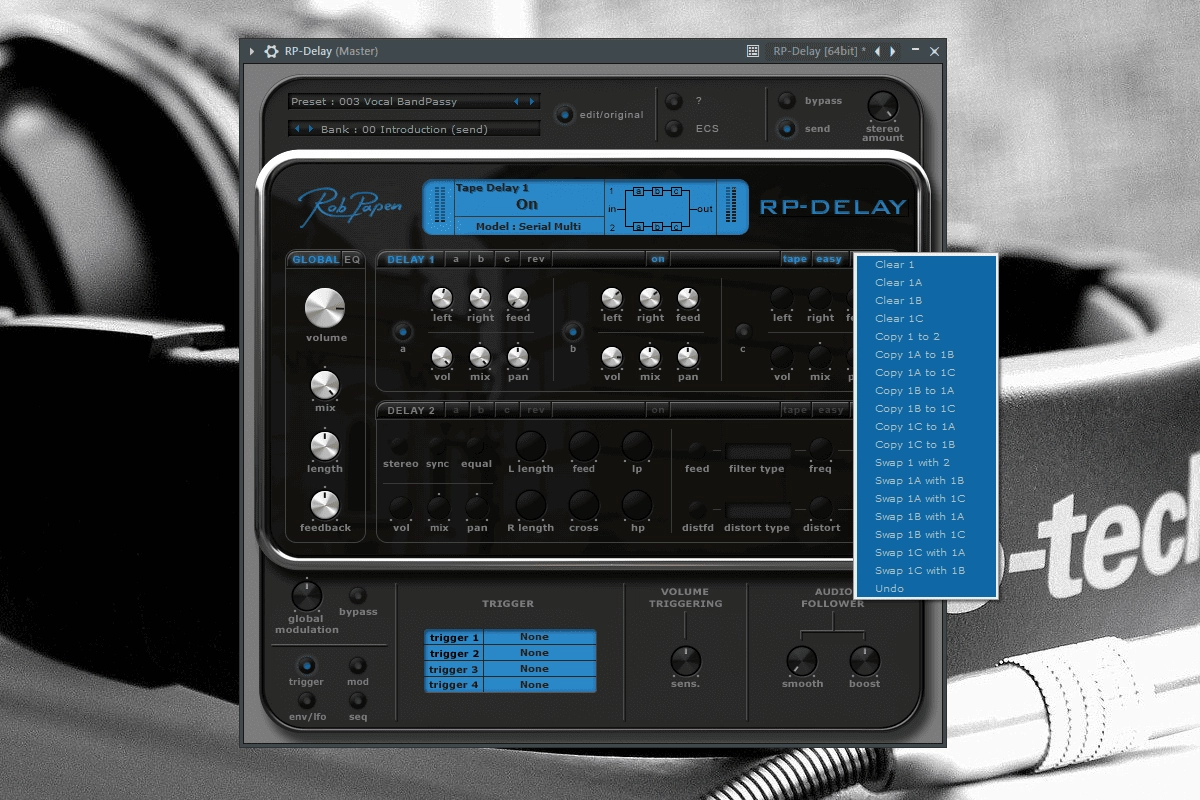Viewport: 1200px width, 800px height.
Task: Click delay line a 'pan' knob
Action: [x=518, y=357]
